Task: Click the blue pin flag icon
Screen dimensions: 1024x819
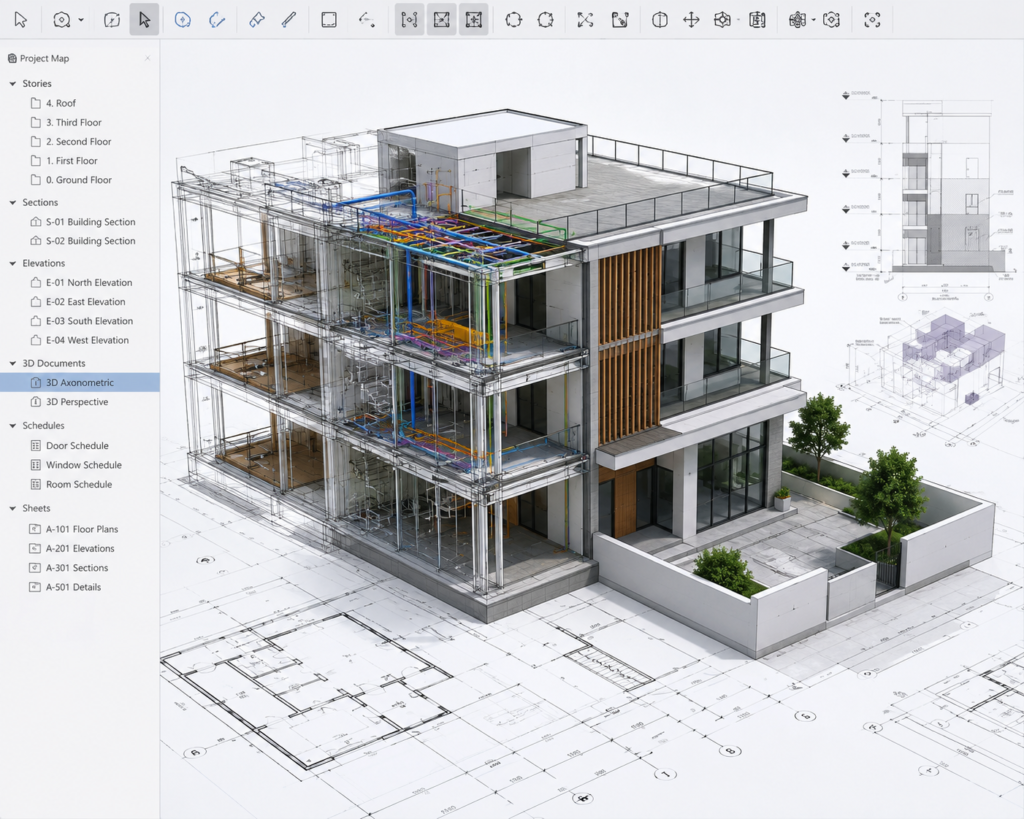Action: point(256,20)
